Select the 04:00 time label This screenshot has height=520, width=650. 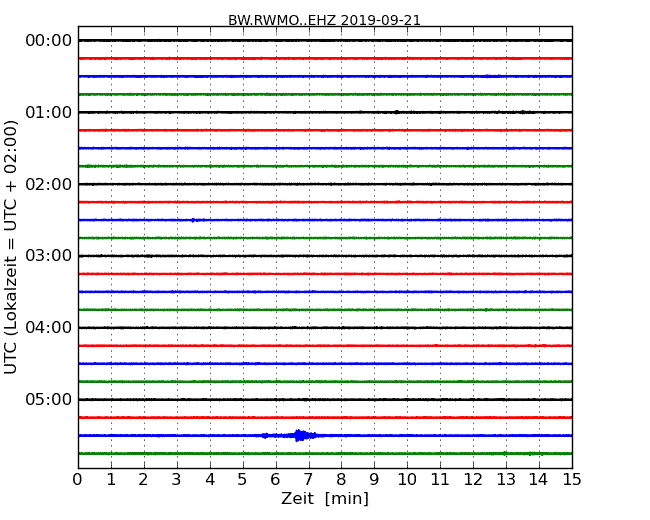coord(49,327)
